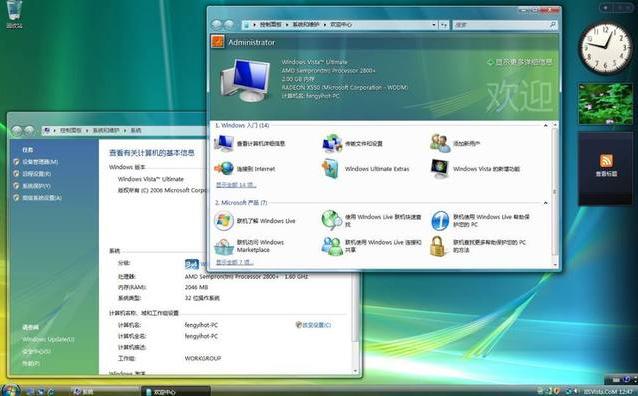638x396 pixels.
Task: Show more details link in Welcome header
Action: coord(520,62)
